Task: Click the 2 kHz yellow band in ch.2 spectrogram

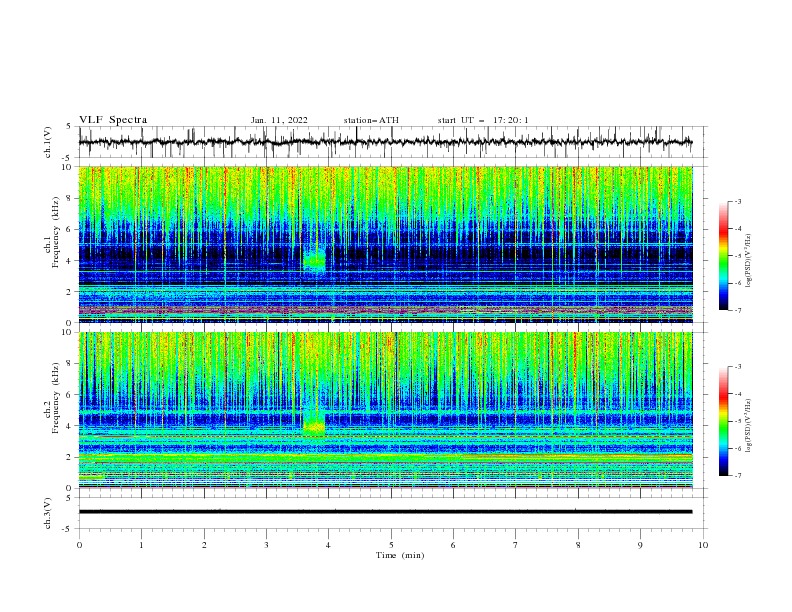Action: pos(385,458)
